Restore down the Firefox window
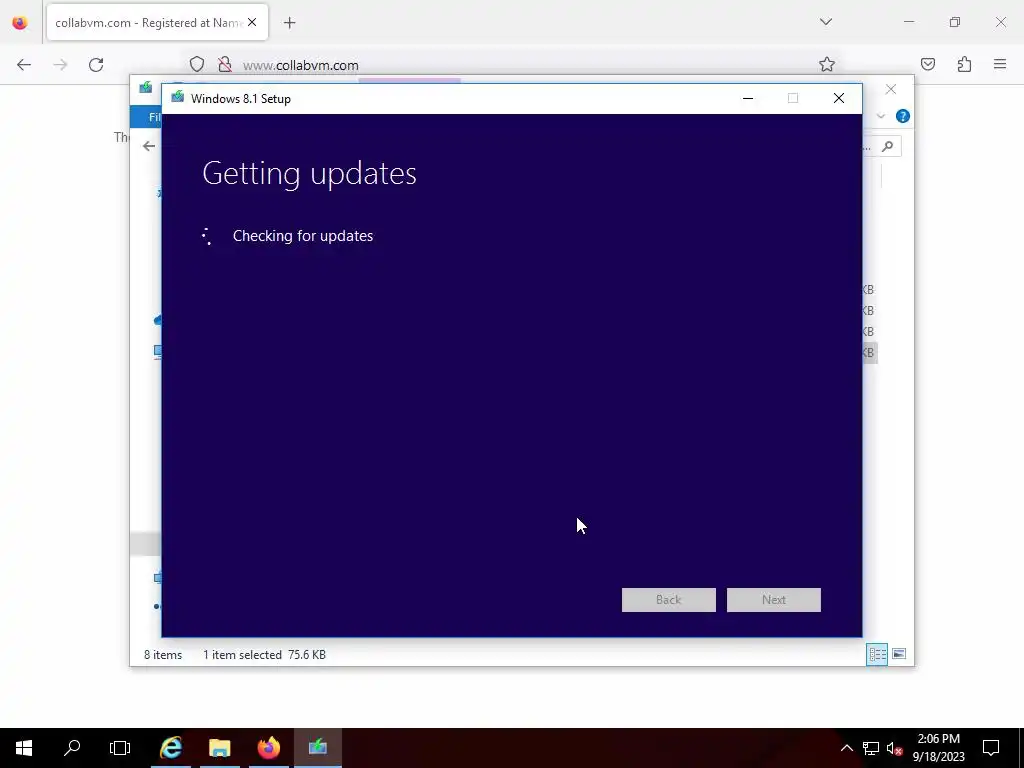1024x768 pixels. click(x=955, y=22)
